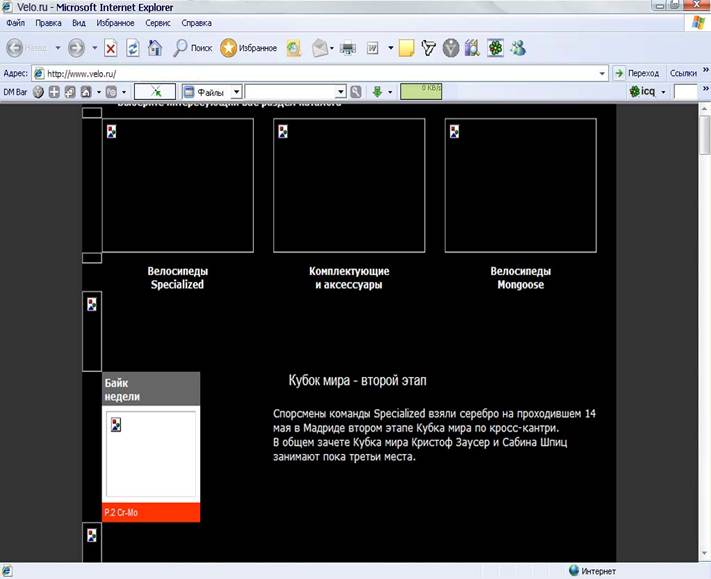Click the Back navigation arrow button
711x579 pixels.
(15, 48)
